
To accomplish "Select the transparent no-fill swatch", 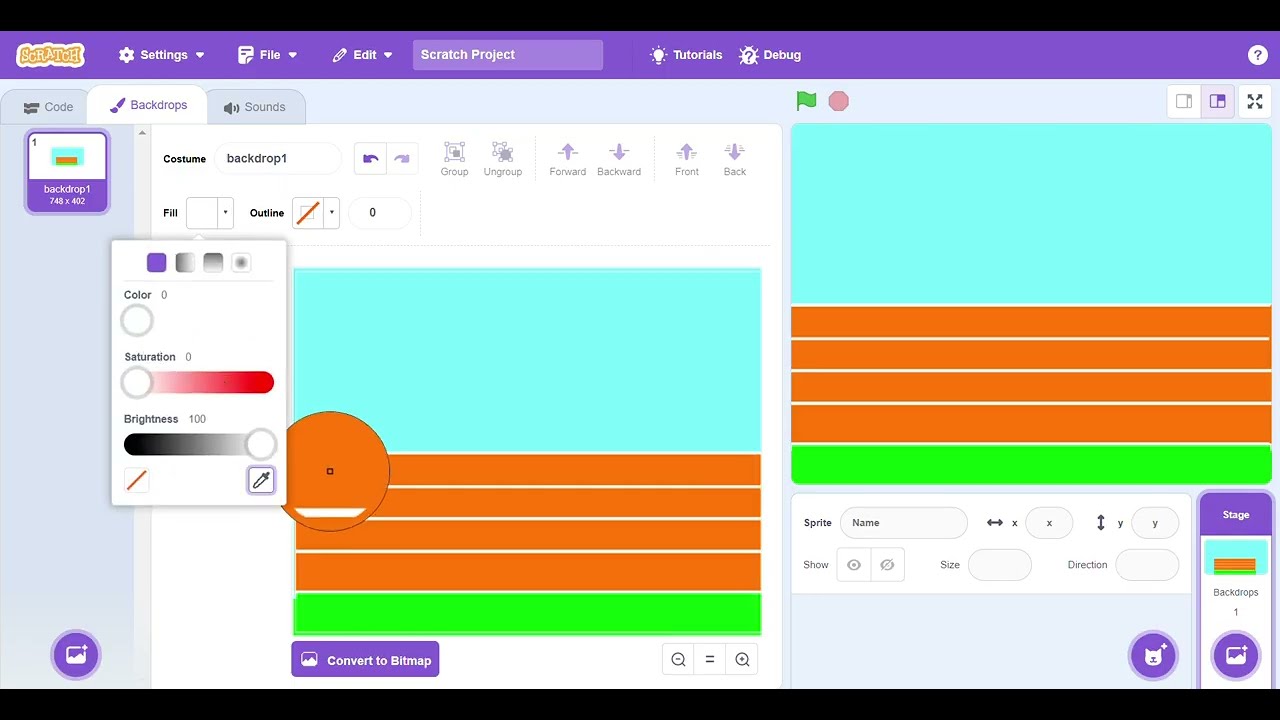I will [137, 481].
